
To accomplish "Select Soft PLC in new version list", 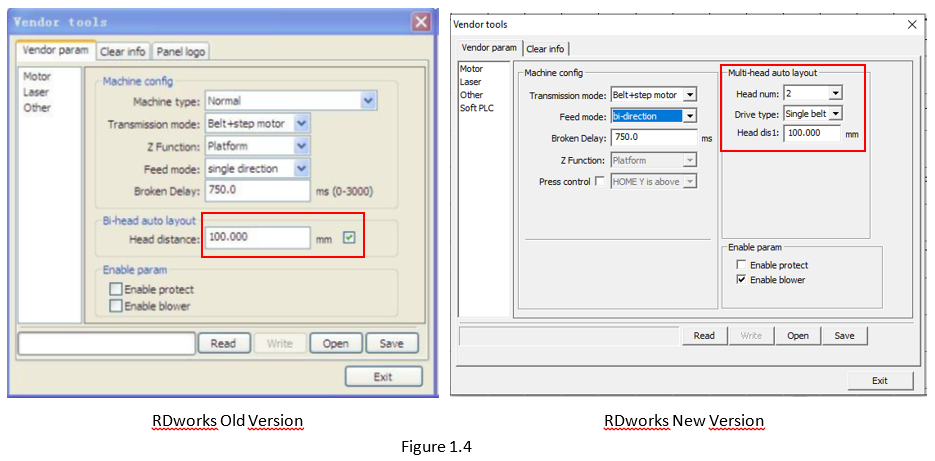I will pos(476,108).
